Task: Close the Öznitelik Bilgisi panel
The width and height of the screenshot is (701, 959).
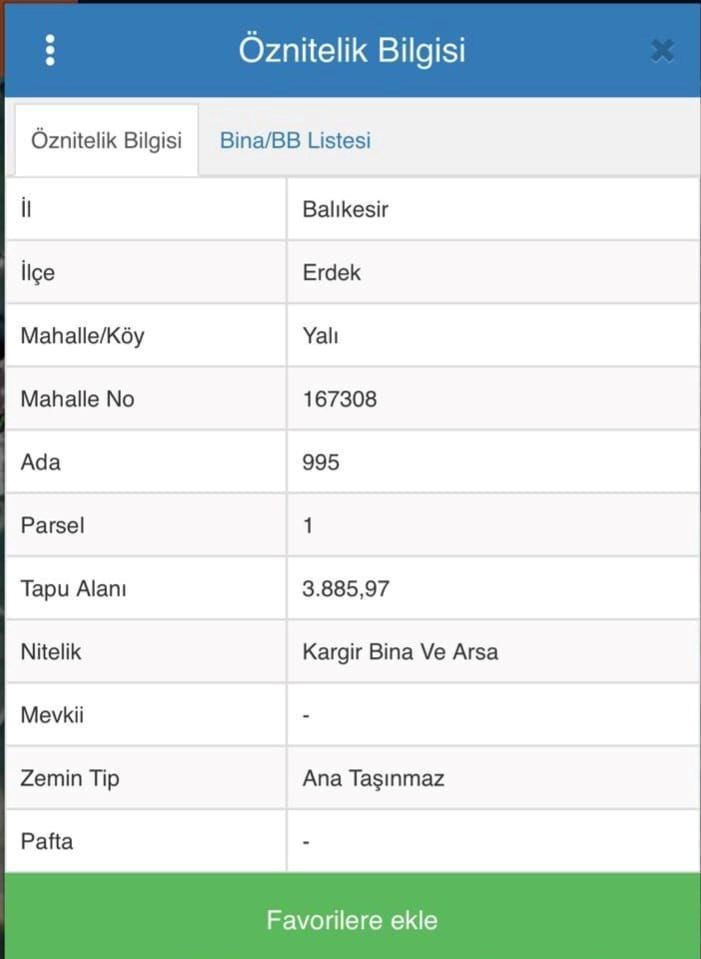Action: coord(662,50)
